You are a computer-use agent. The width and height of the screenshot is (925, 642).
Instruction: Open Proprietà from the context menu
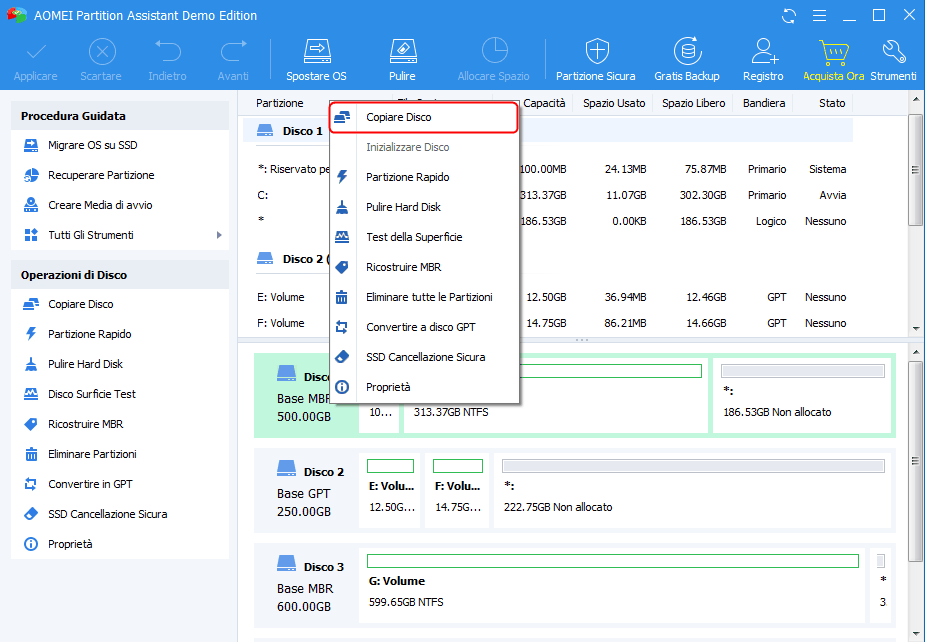pyautogui.click(x=388, y=387)
